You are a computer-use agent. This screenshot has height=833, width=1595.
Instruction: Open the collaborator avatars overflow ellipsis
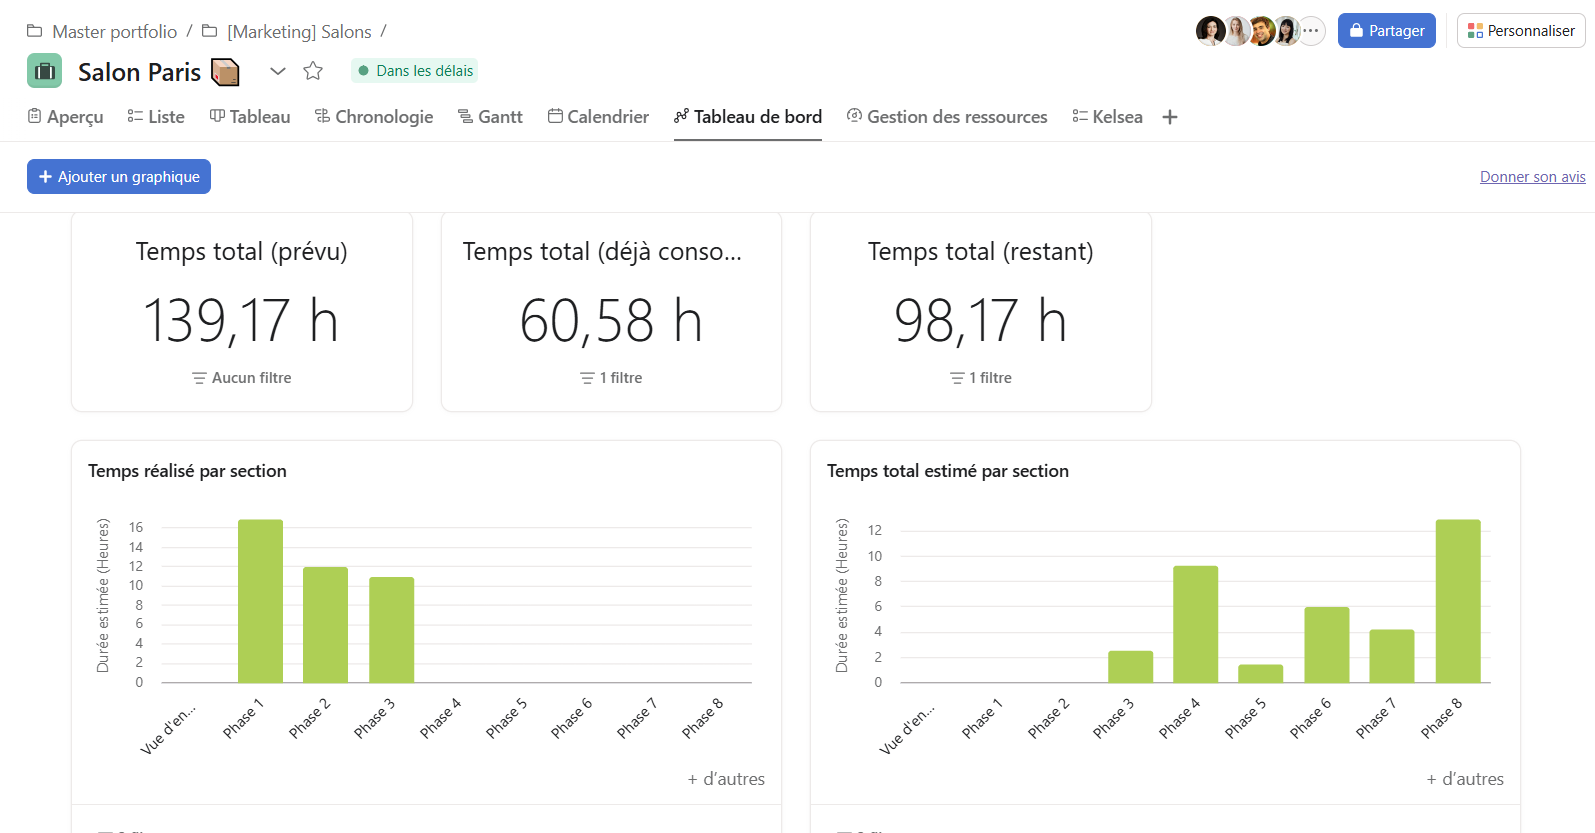tap(1311, 31)
